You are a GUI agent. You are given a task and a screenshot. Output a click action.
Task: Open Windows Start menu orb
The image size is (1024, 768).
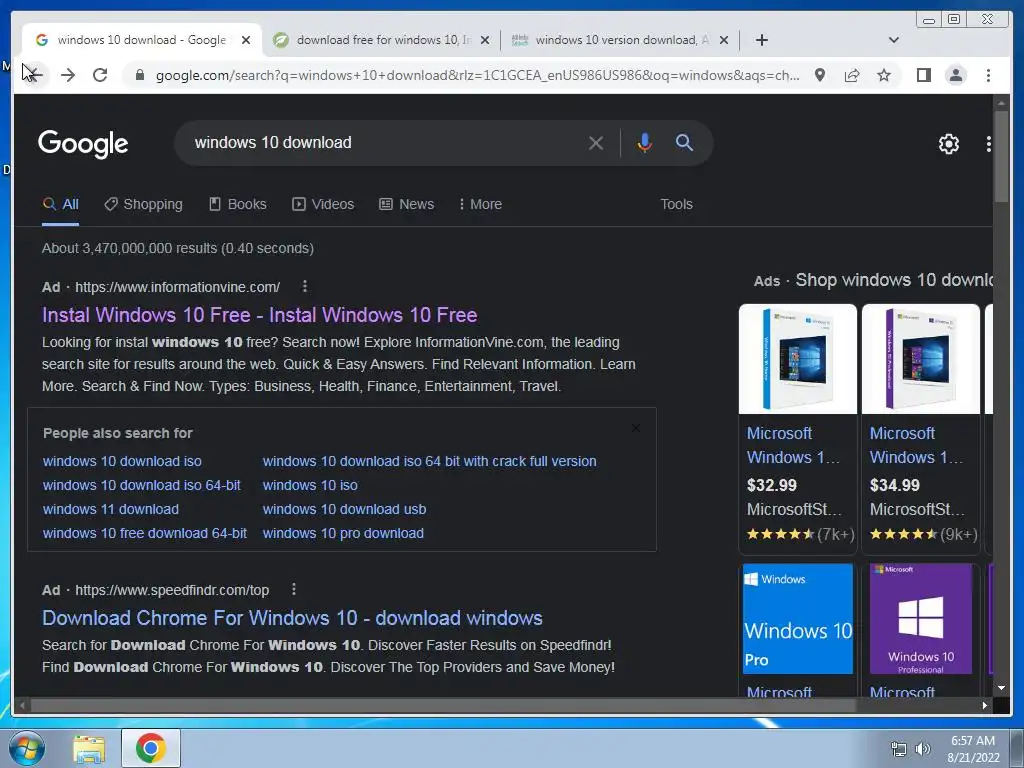coord(27,748)
